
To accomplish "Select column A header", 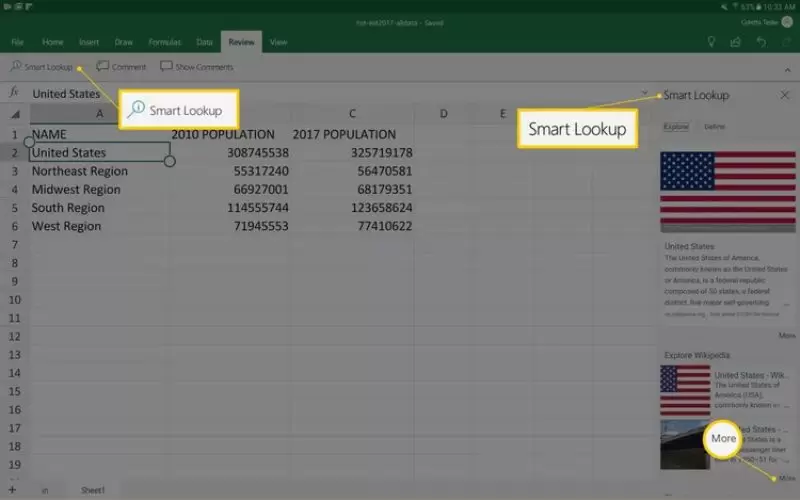I will point(99,114).
